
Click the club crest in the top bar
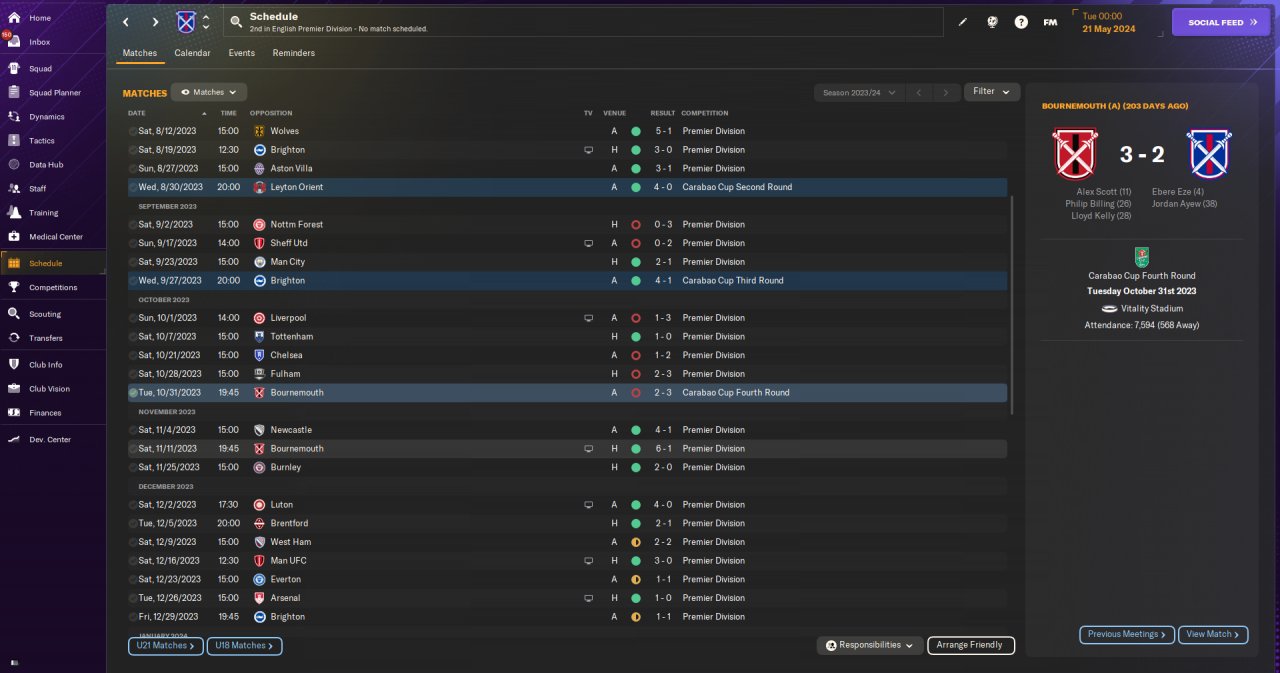pos(186,22)
